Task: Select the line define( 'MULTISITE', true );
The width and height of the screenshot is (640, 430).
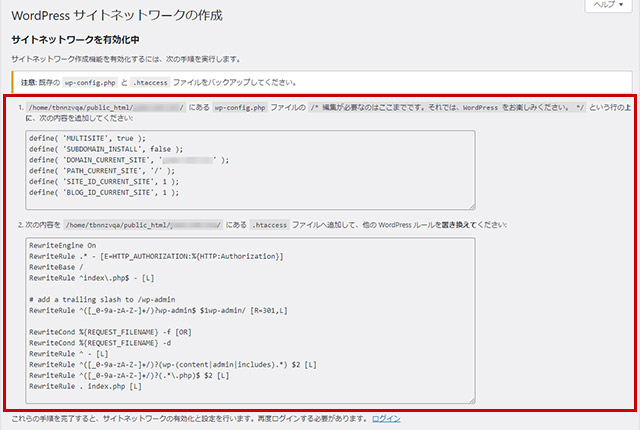Action: pyautogui.click(x=87, y=138)
